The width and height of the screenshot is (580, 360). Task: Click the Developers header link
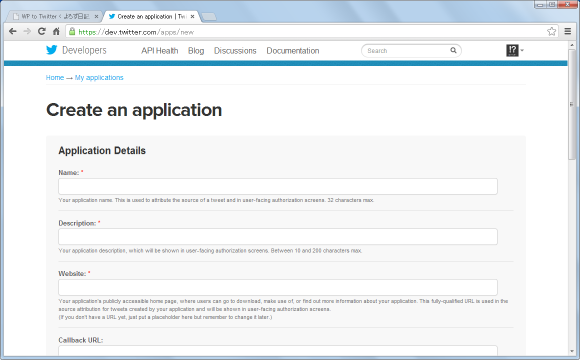pos(84,50)
